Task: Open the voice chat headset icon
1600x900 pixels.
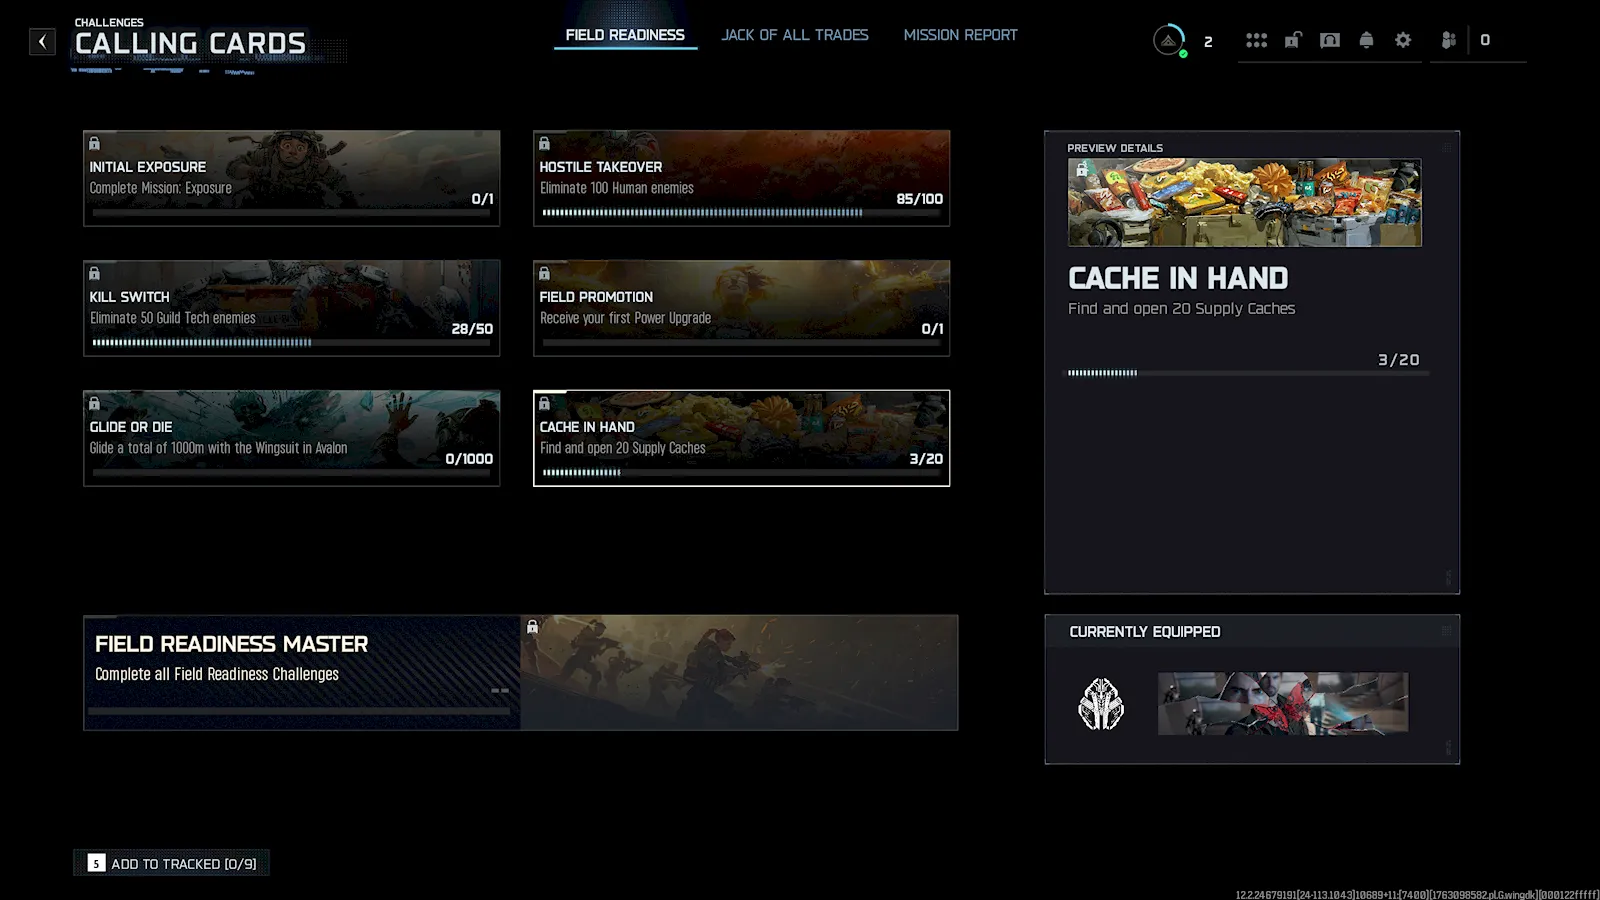Action: (1329, 40)
